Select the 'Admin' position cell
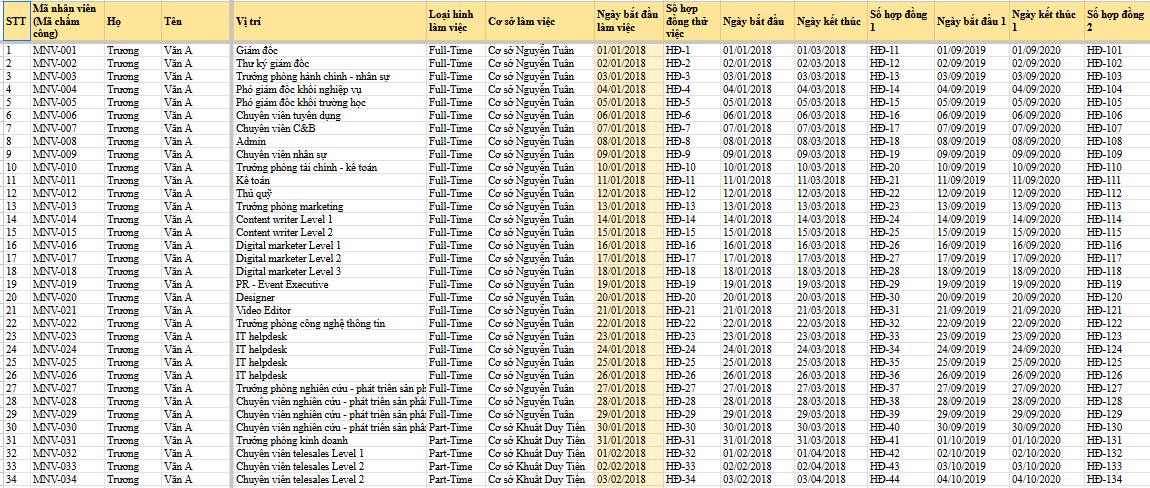 tap(330, 141)
